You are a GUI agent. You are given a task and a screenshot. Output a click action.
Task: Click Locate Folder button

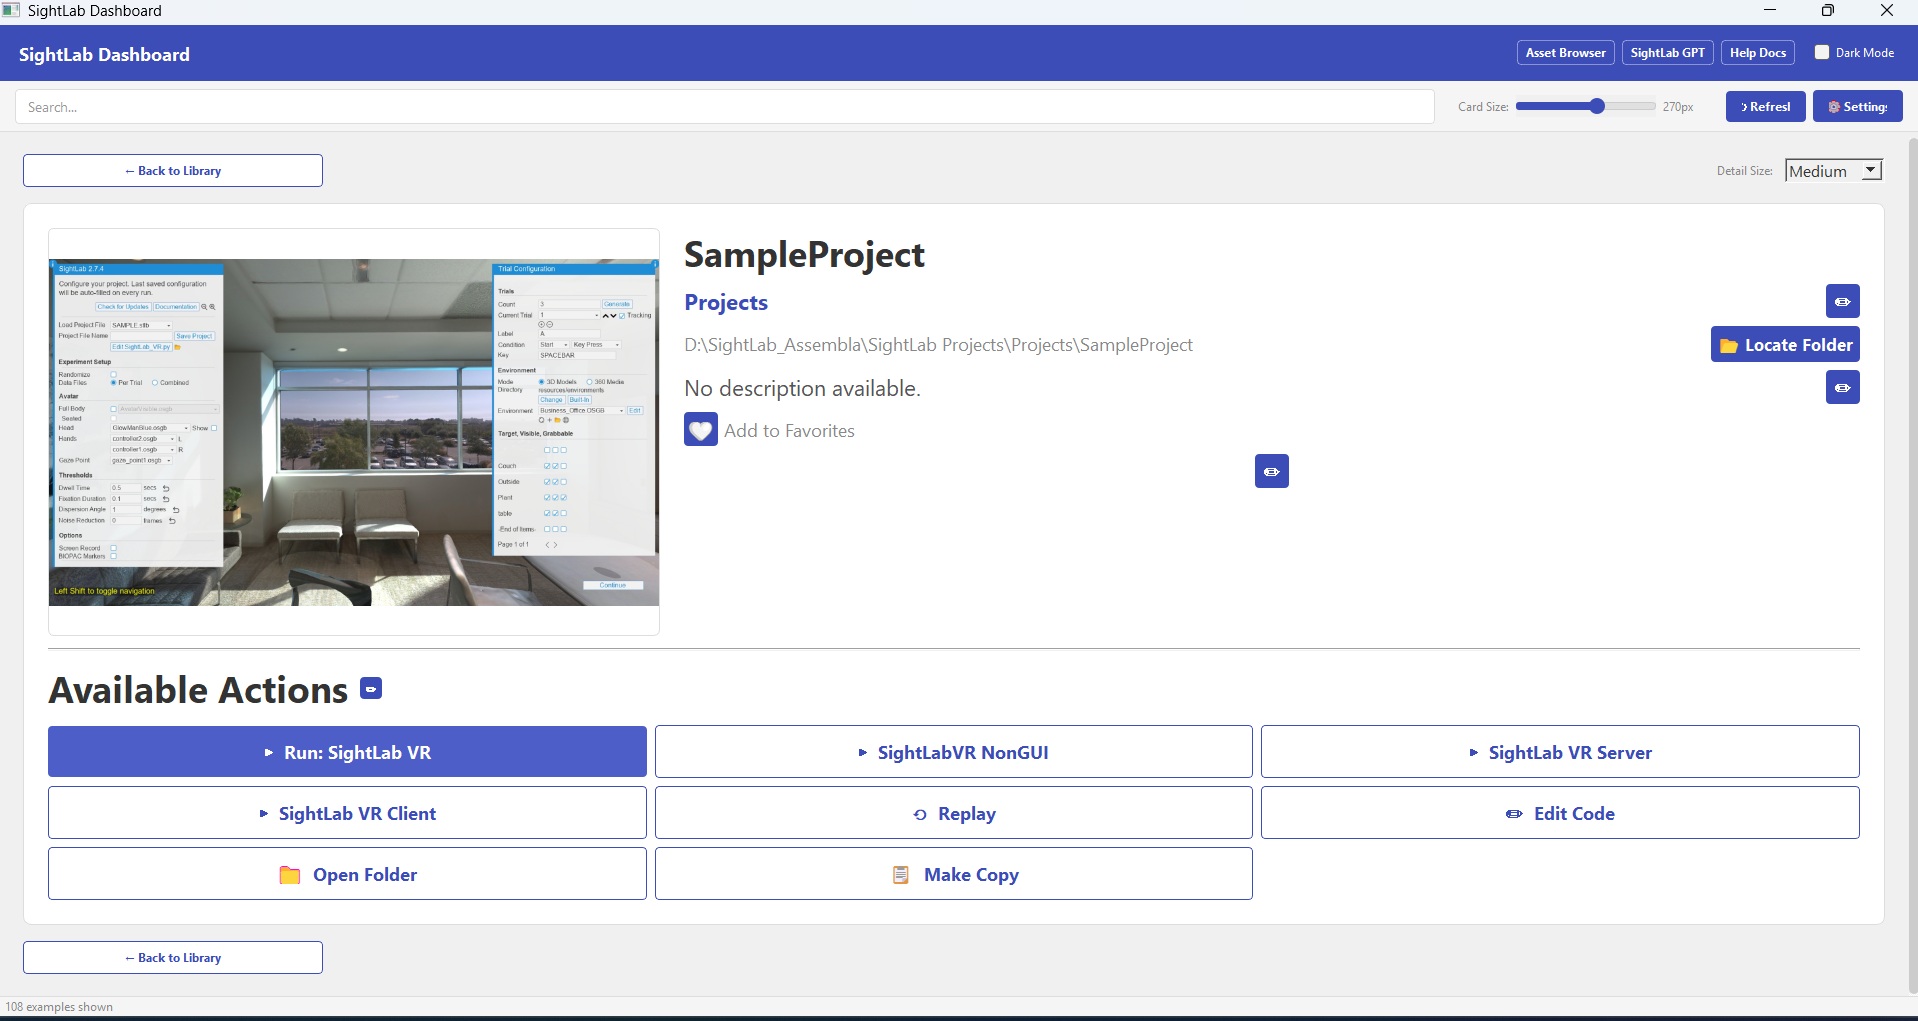(1785, 345)
